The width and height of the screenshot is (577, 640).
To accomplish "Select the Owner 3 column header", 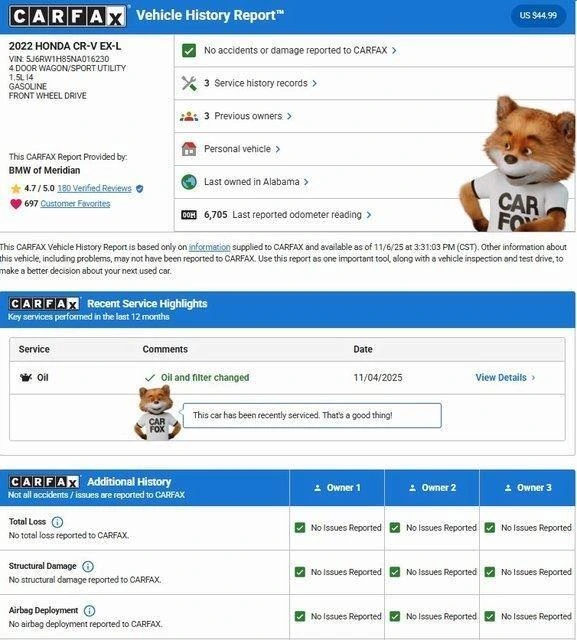I will (528, 488).
